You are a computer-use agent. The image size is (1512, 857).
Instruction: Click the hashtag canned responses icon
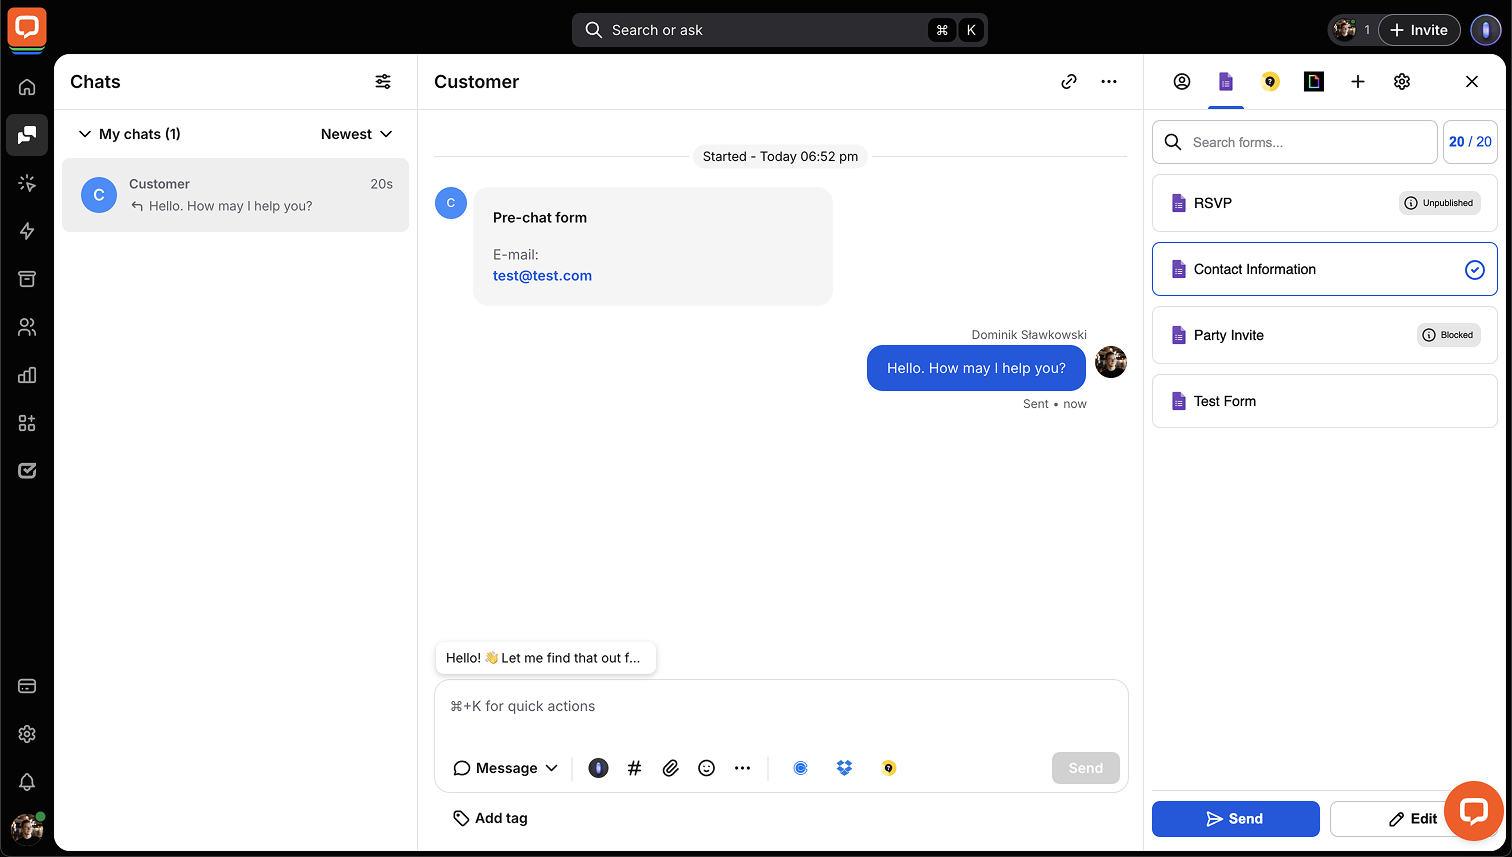coord(634,768)
